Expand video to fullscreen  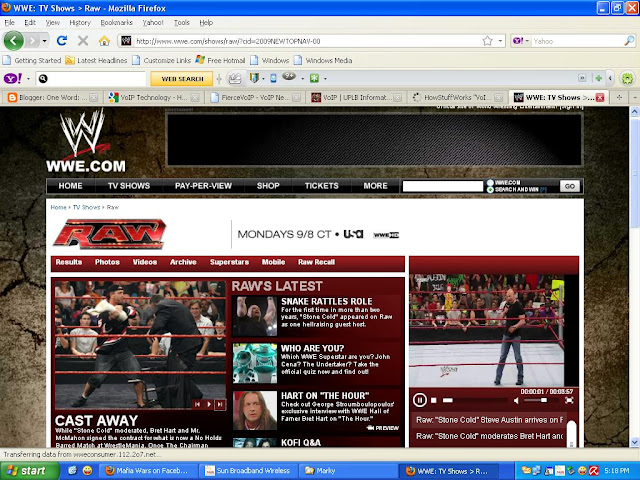[x=569, y=400]
